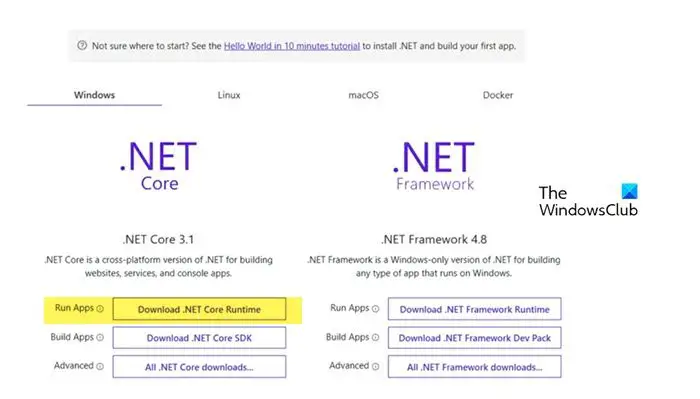Click the .NET Framework logo
Image resolution: width=700 pixels, height=399 pixels.
433,166
